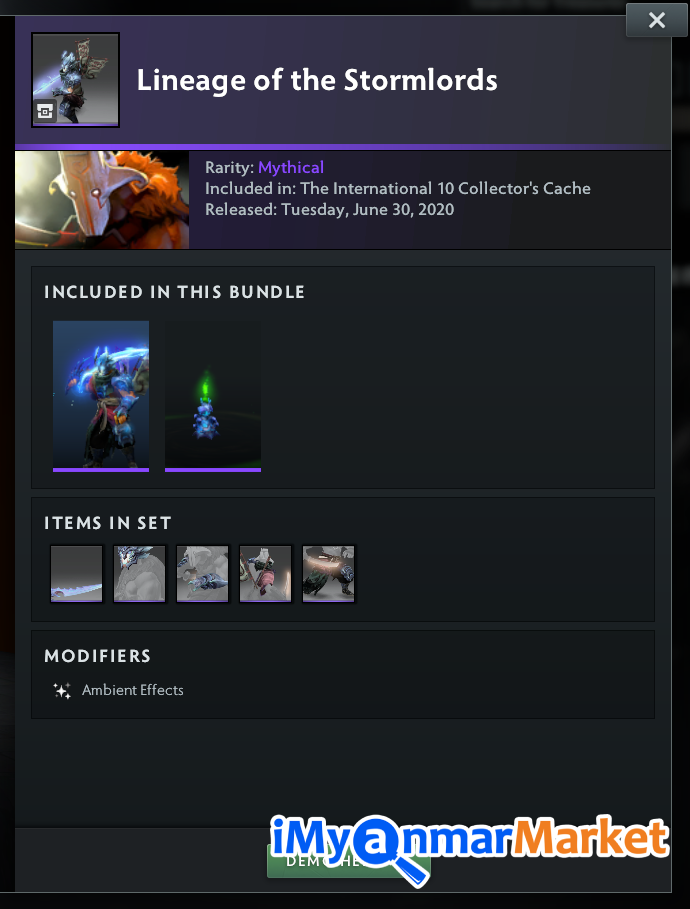Click the Lineage of the Stormlords title
690x909 pixels.
click(x=317, y=80)
